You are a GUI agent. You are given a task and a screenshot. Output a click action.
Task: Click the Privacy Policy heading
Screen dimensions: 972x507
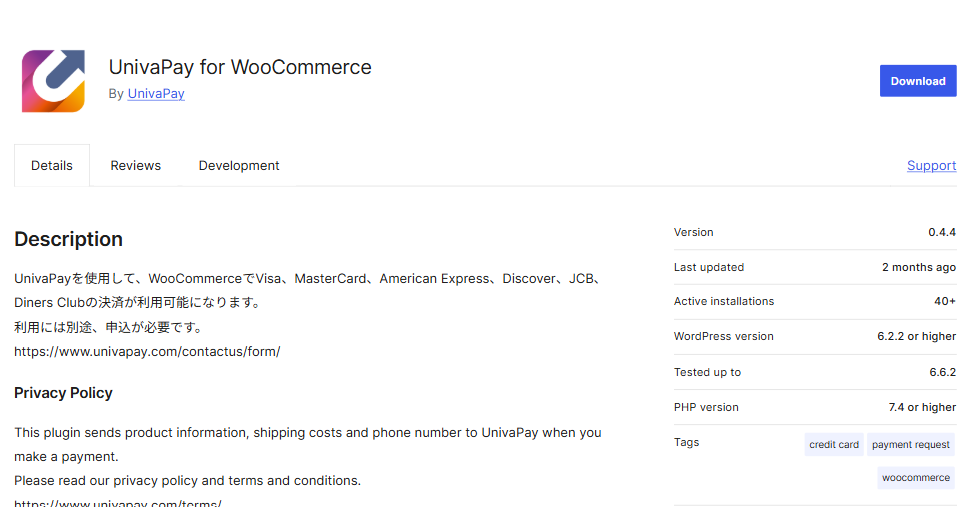click(x=63, y=393)
